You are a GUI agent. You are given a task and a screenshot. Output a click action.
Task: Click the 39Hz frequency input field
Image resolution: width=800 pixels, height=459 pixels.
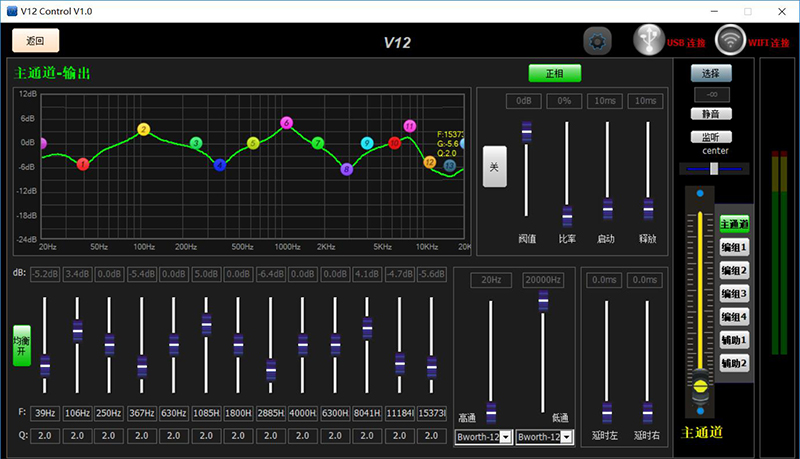[45, 412]
